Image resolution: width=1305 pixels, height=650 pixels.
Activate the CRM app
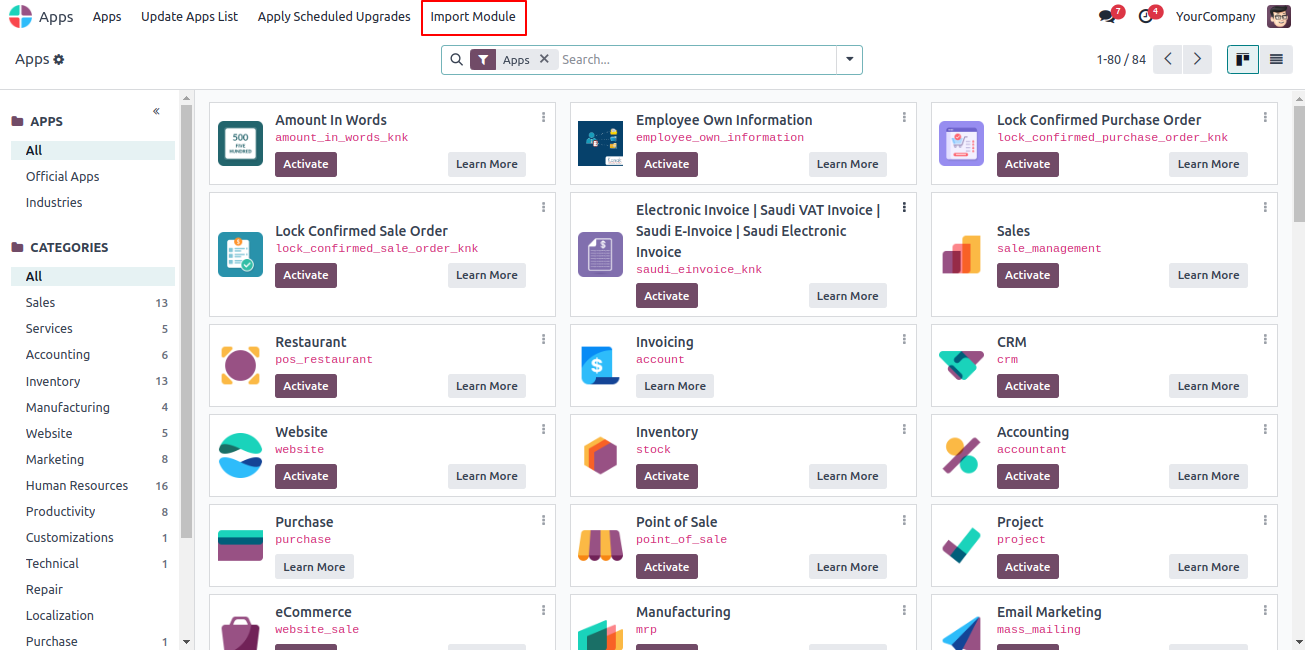[x=1028, y=386]
